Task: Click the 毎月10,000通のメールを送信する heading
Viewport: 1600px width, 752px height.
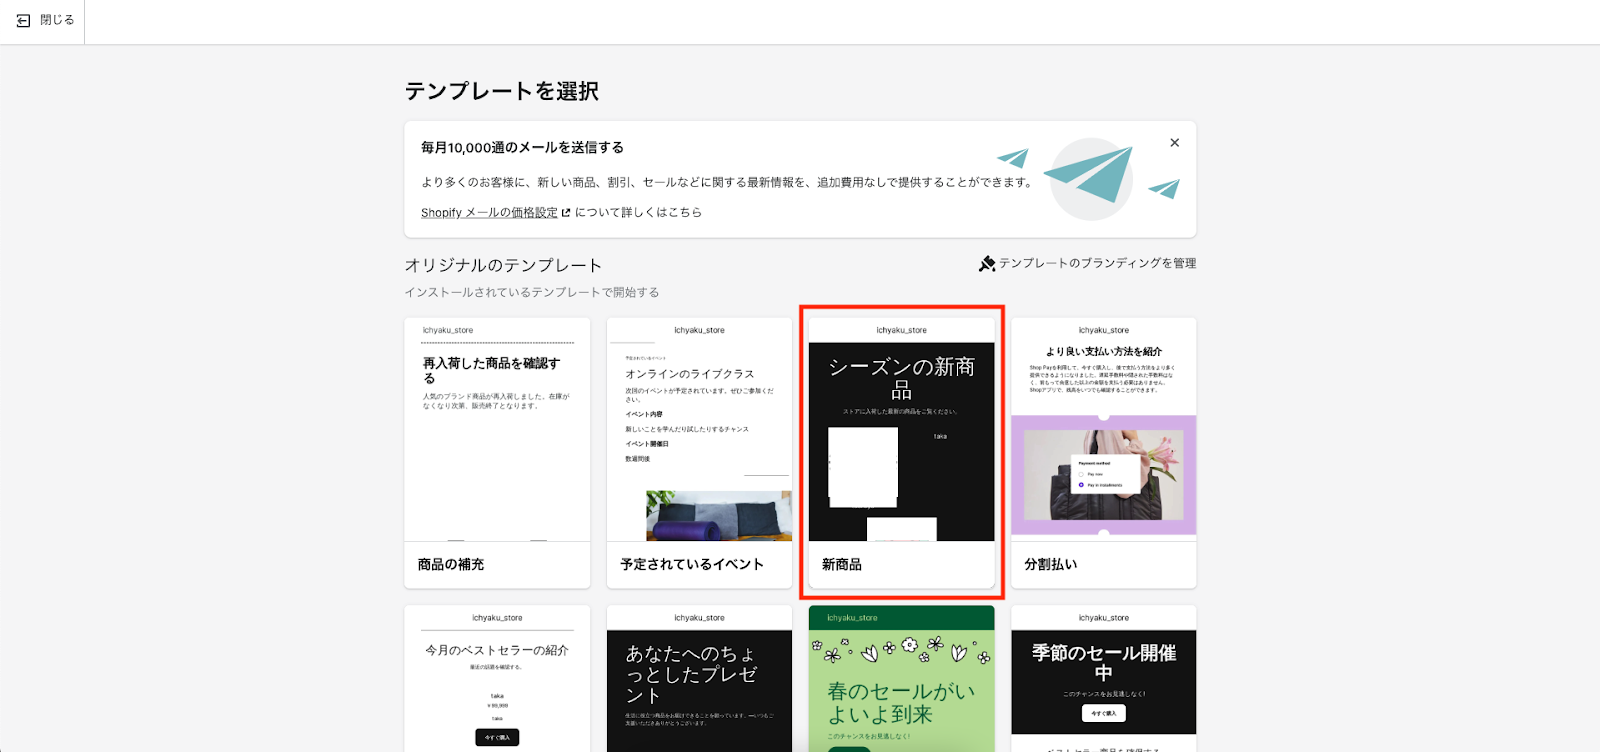Action: [x=522, y=148]
